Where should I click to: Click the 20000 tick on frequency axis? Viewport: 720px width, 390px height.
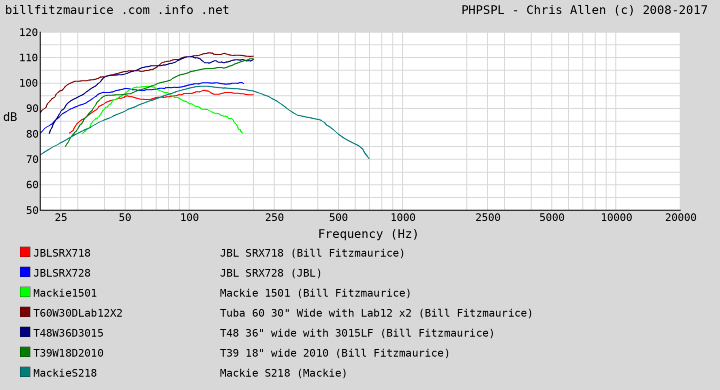coord(681,217)
